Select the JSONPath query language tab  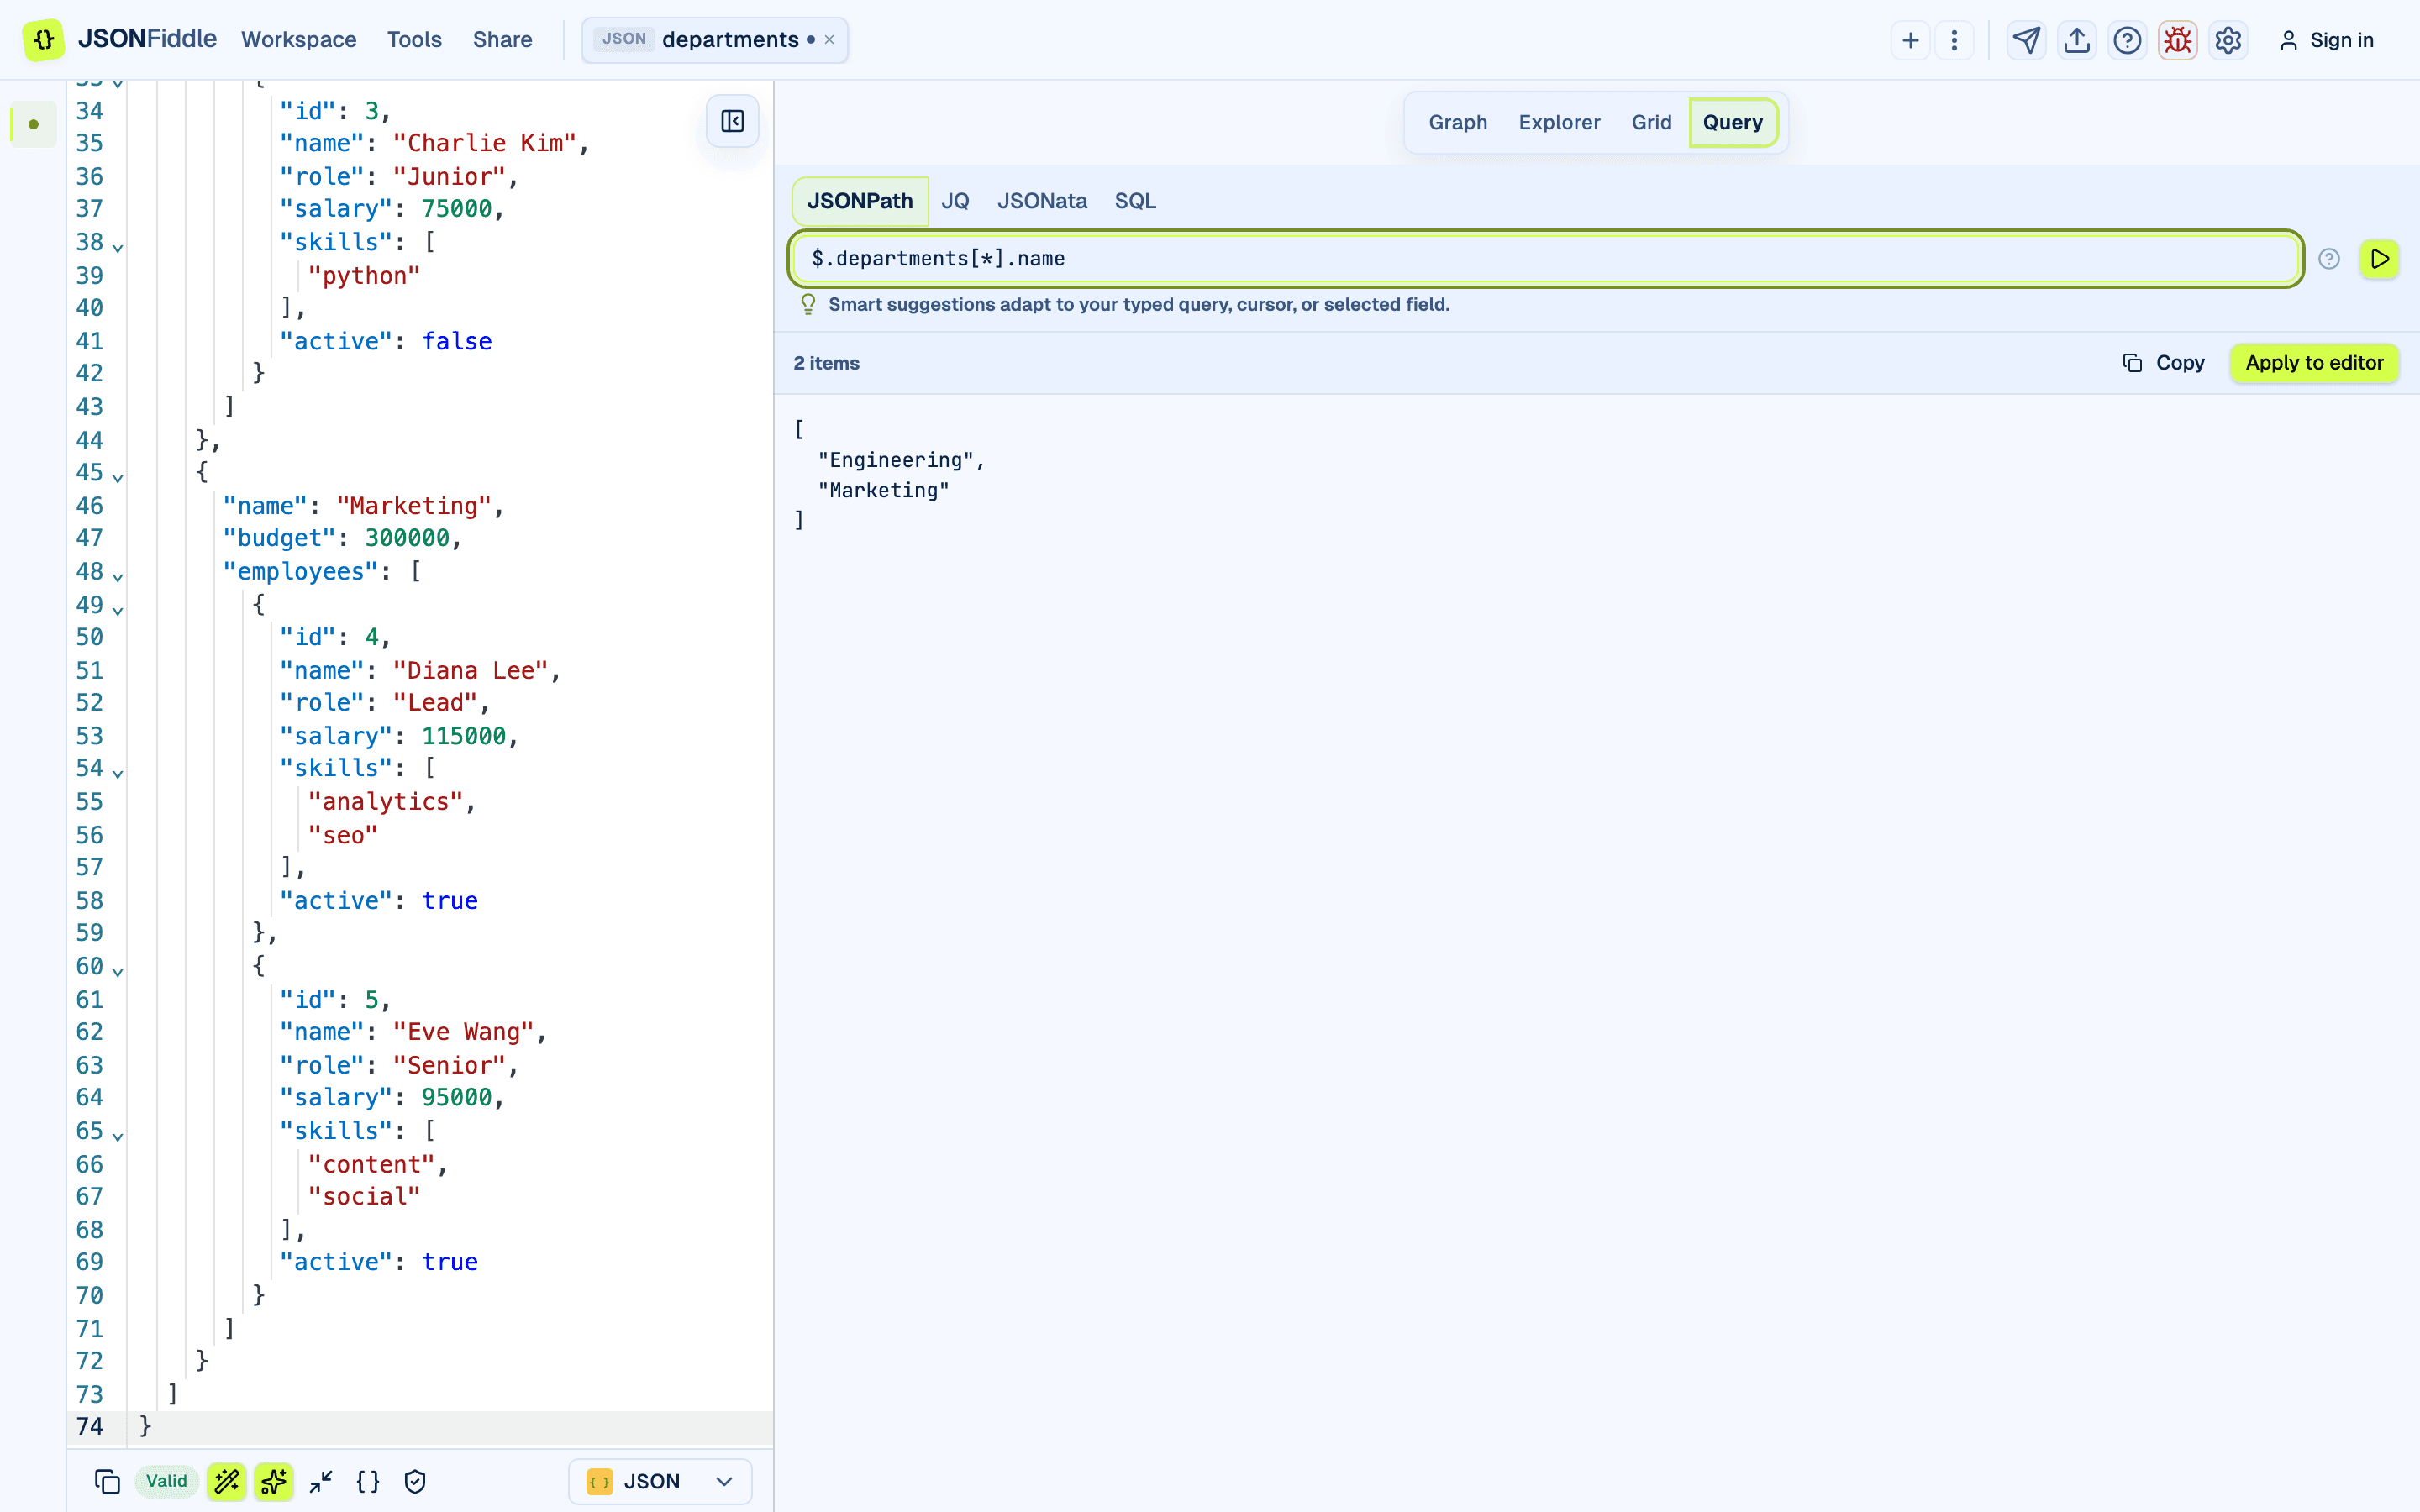(860, 201)
